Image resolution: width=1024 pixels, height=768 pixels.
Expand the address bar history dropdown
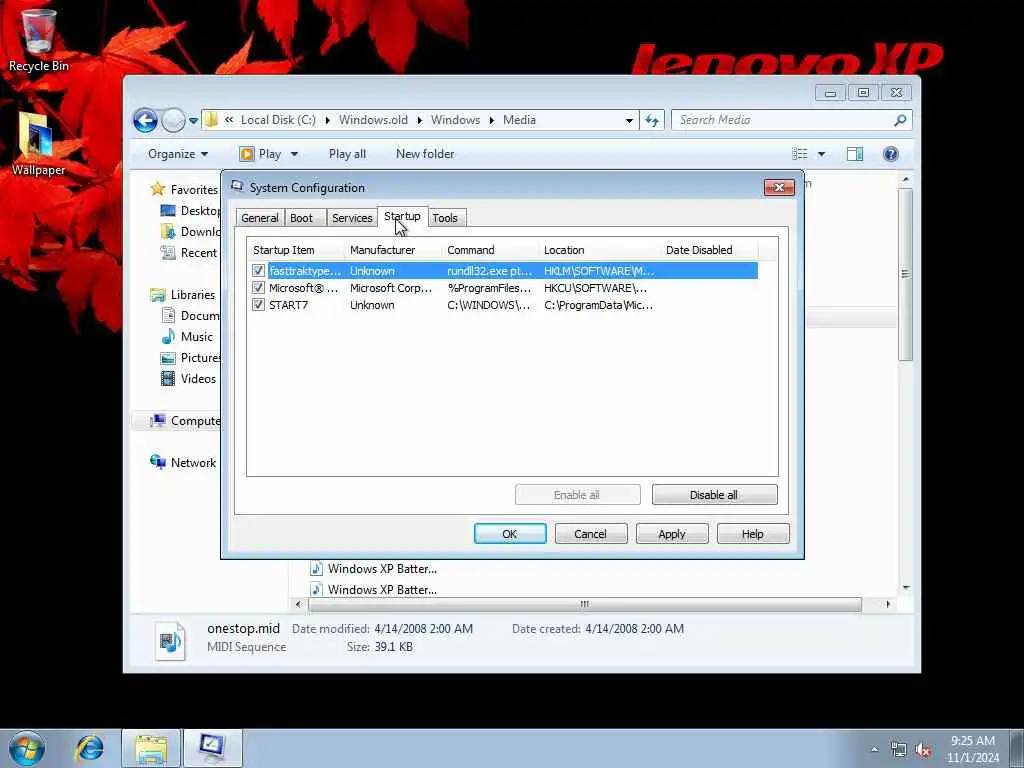[x=629, y=120]
